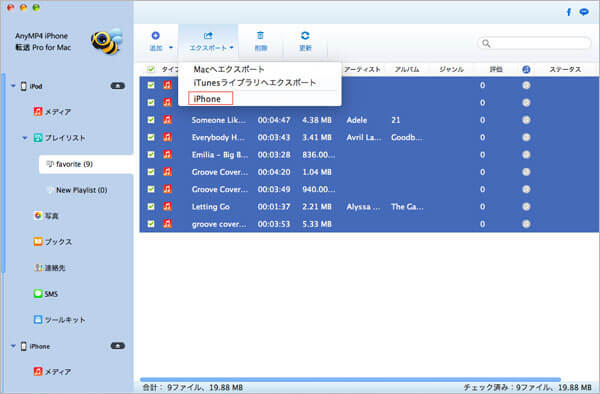
Task: Uncheck the Letting Go checkbox
Action: pos(151,207)
